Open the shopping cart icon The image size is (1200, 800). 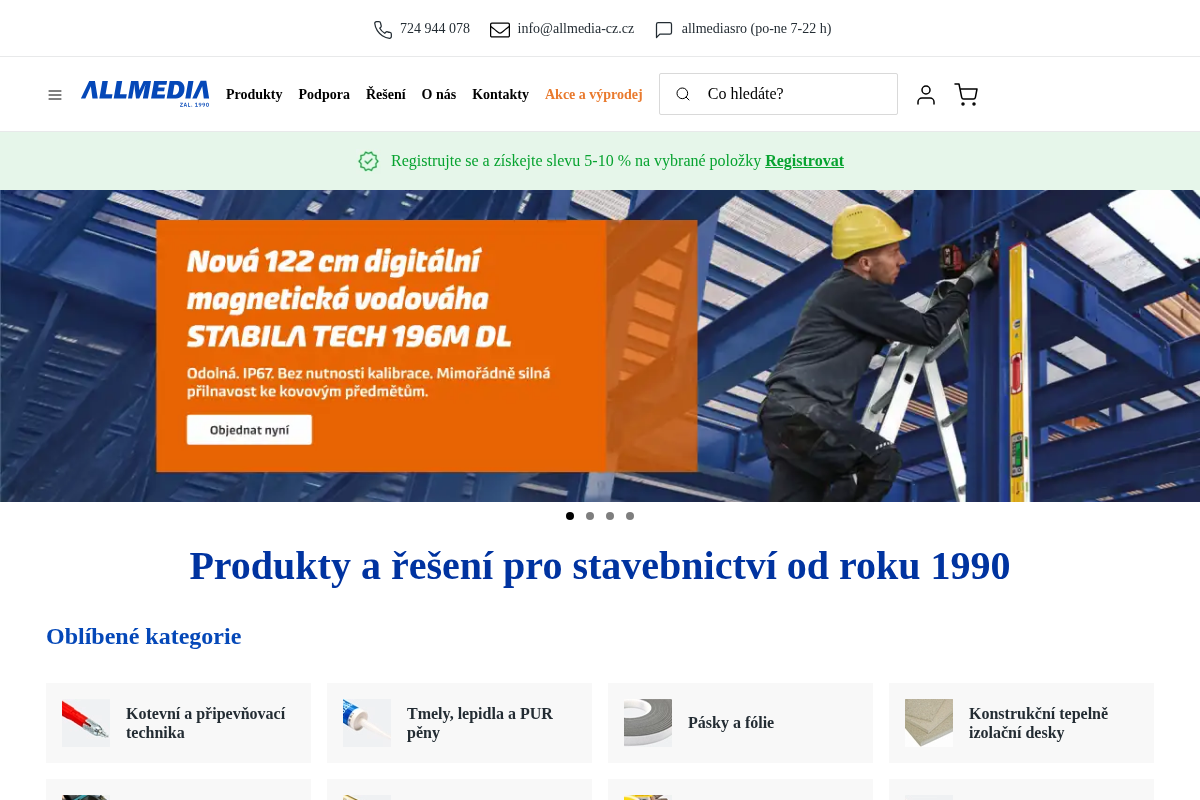tap(966, 95)
